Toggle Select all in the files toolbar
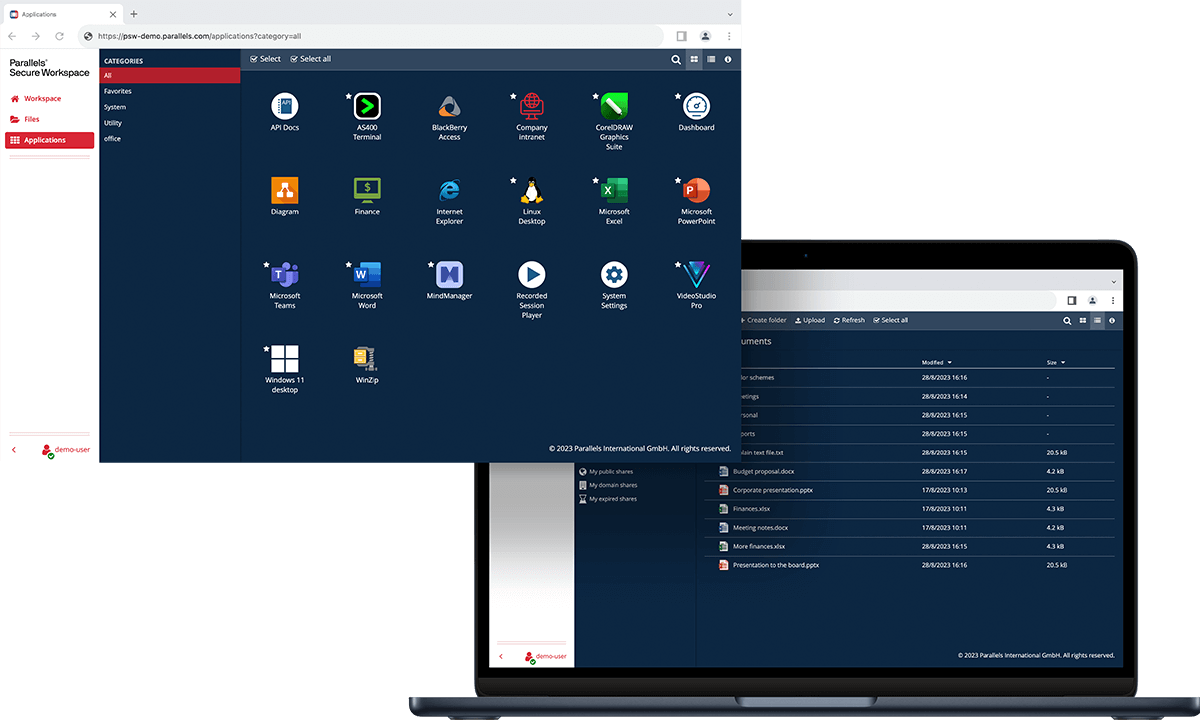This screenshot has height=720, width=1200. 891,321
